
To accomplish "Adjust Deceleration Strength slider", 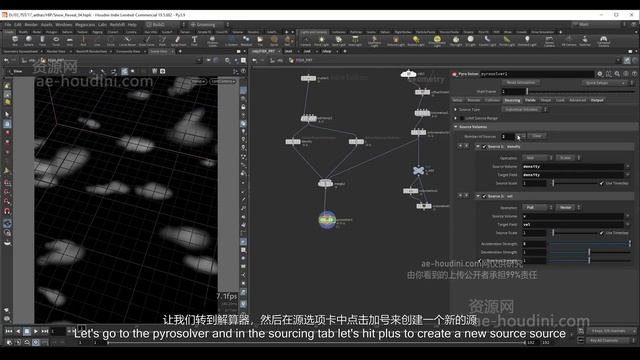I will (590, 252).
